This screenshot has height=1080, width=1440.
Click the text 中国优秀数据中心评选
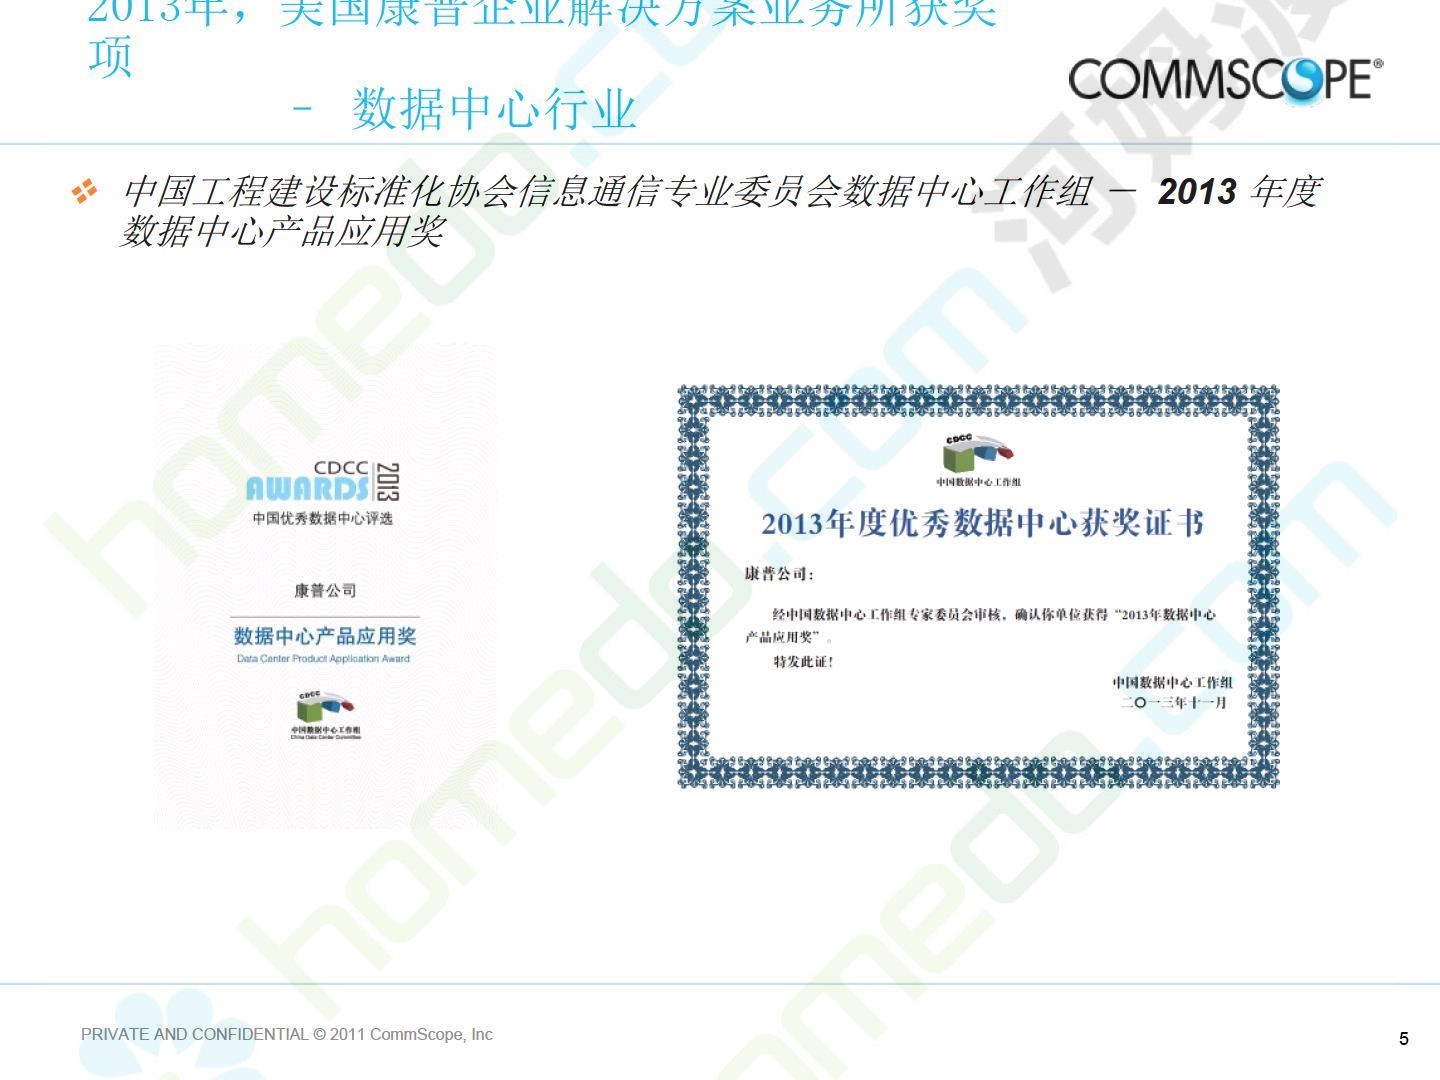pyautogui.click(x=323, y=518)
